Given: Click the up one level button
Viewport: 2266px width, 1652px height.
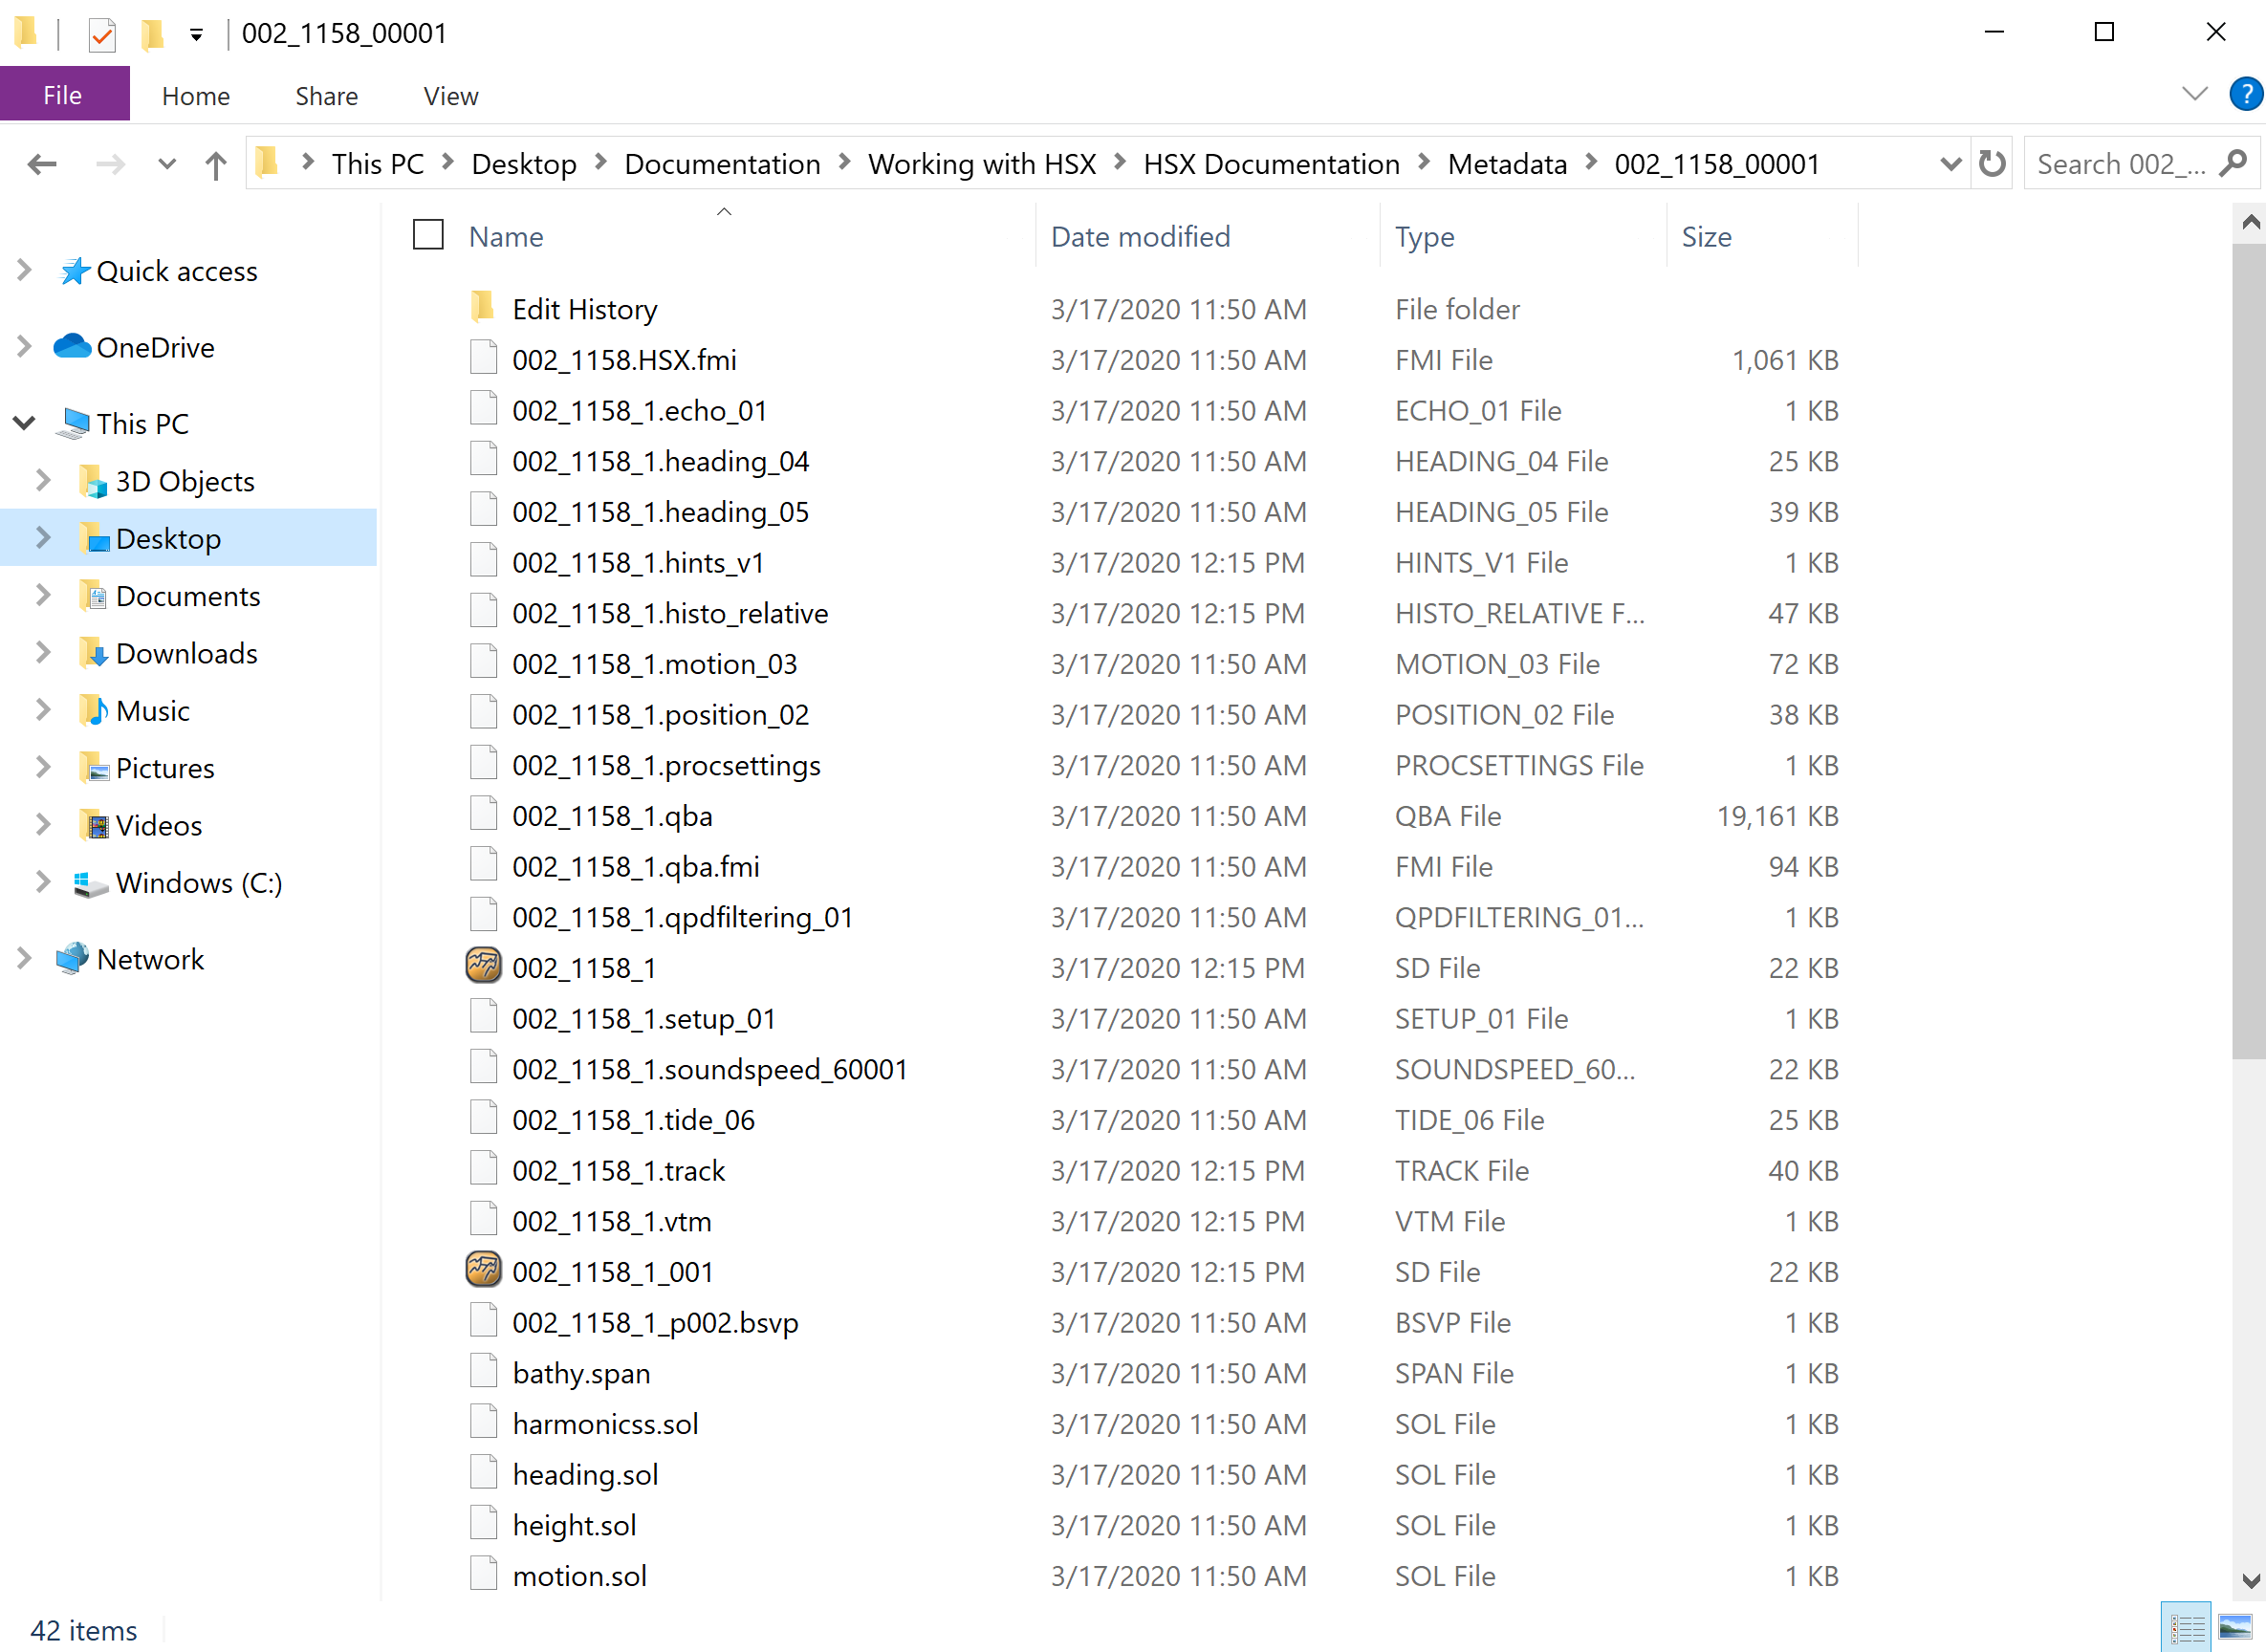Looking at the screenshot, I should click(214, 164).
